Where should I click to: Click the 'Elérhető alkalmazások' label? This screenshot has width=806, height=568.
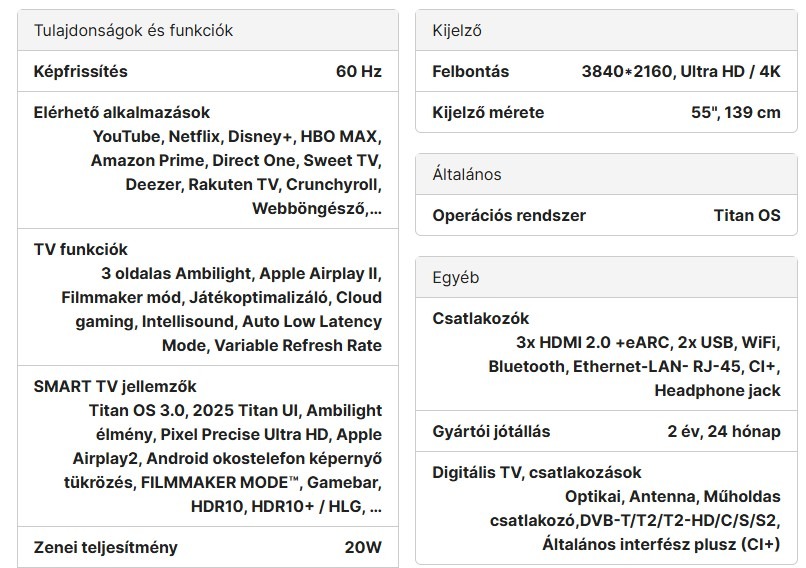point(122,113)
